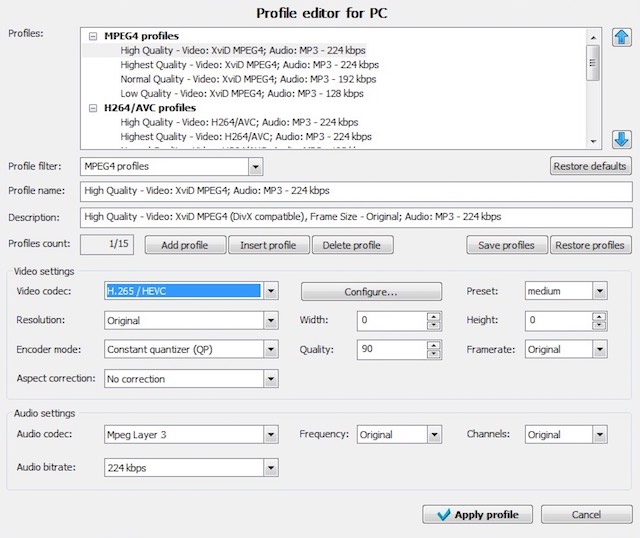Open the Framerate dropdown

(x=600, y=349)
